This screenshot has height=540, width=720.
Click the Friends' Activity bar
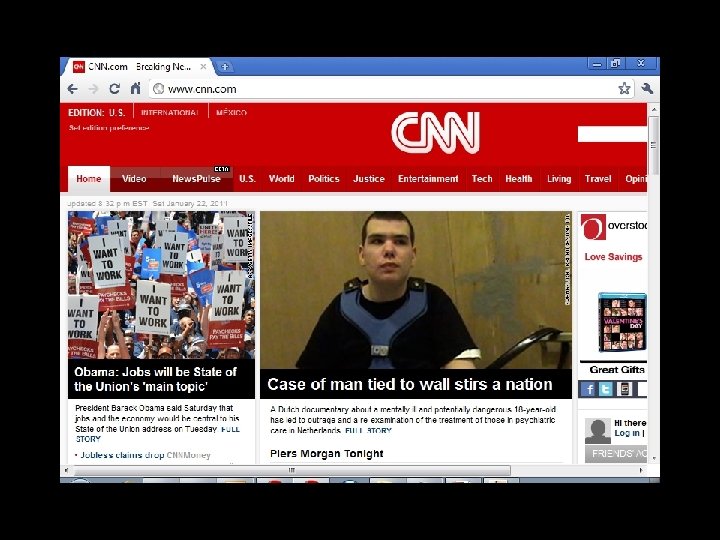[616, 454]
